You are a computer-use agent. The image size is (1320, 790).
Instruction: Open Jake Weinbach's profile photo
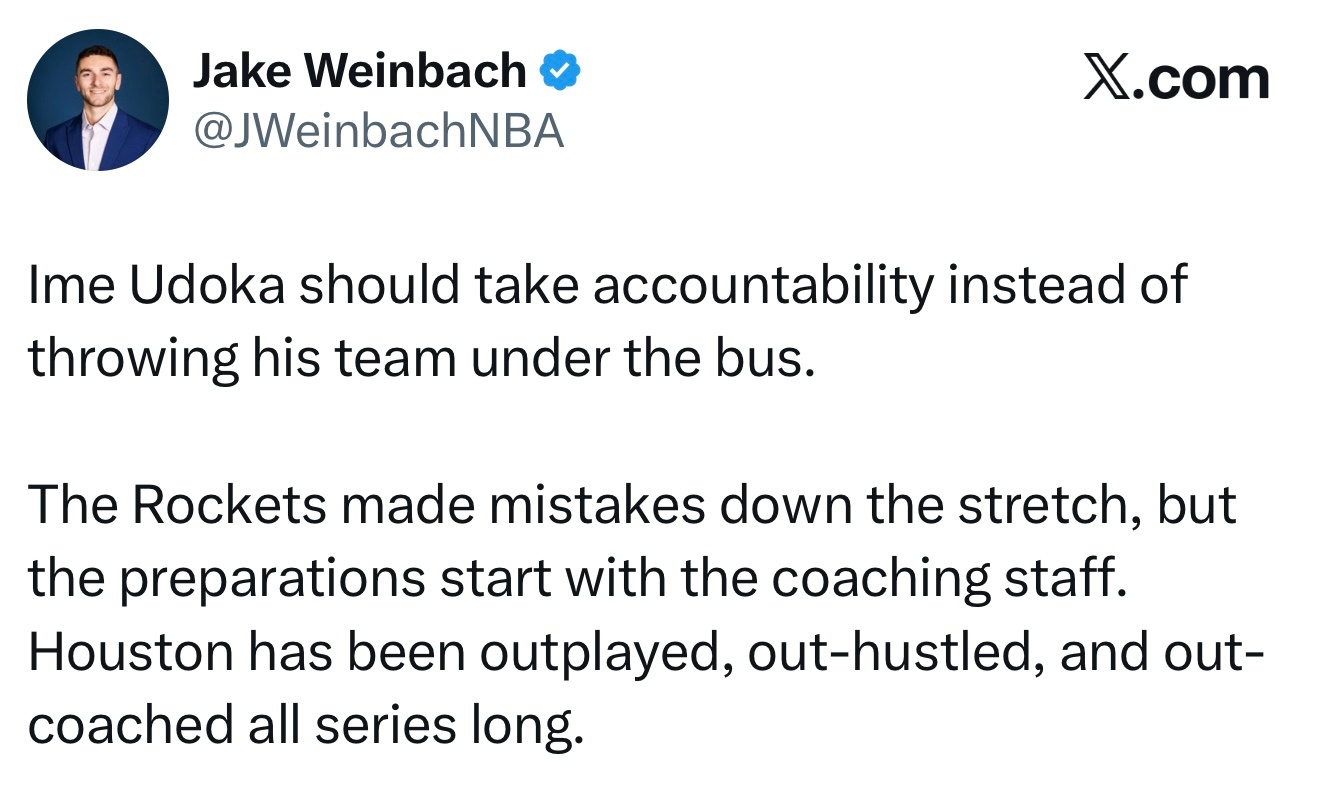tap(97, 100)
